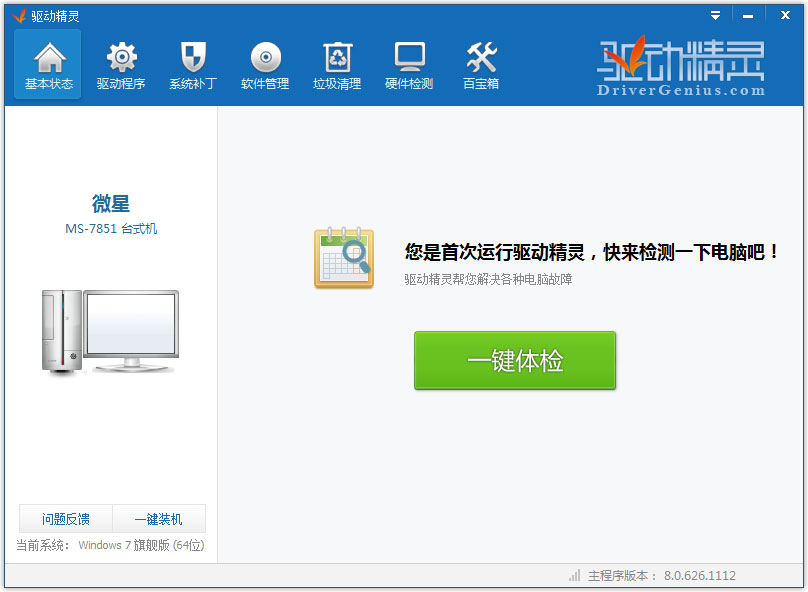This screenshot has width=808, height=592.
Task: Click the Windows 7 旗舰版 (64位) system text
Action: coord(141,545)
